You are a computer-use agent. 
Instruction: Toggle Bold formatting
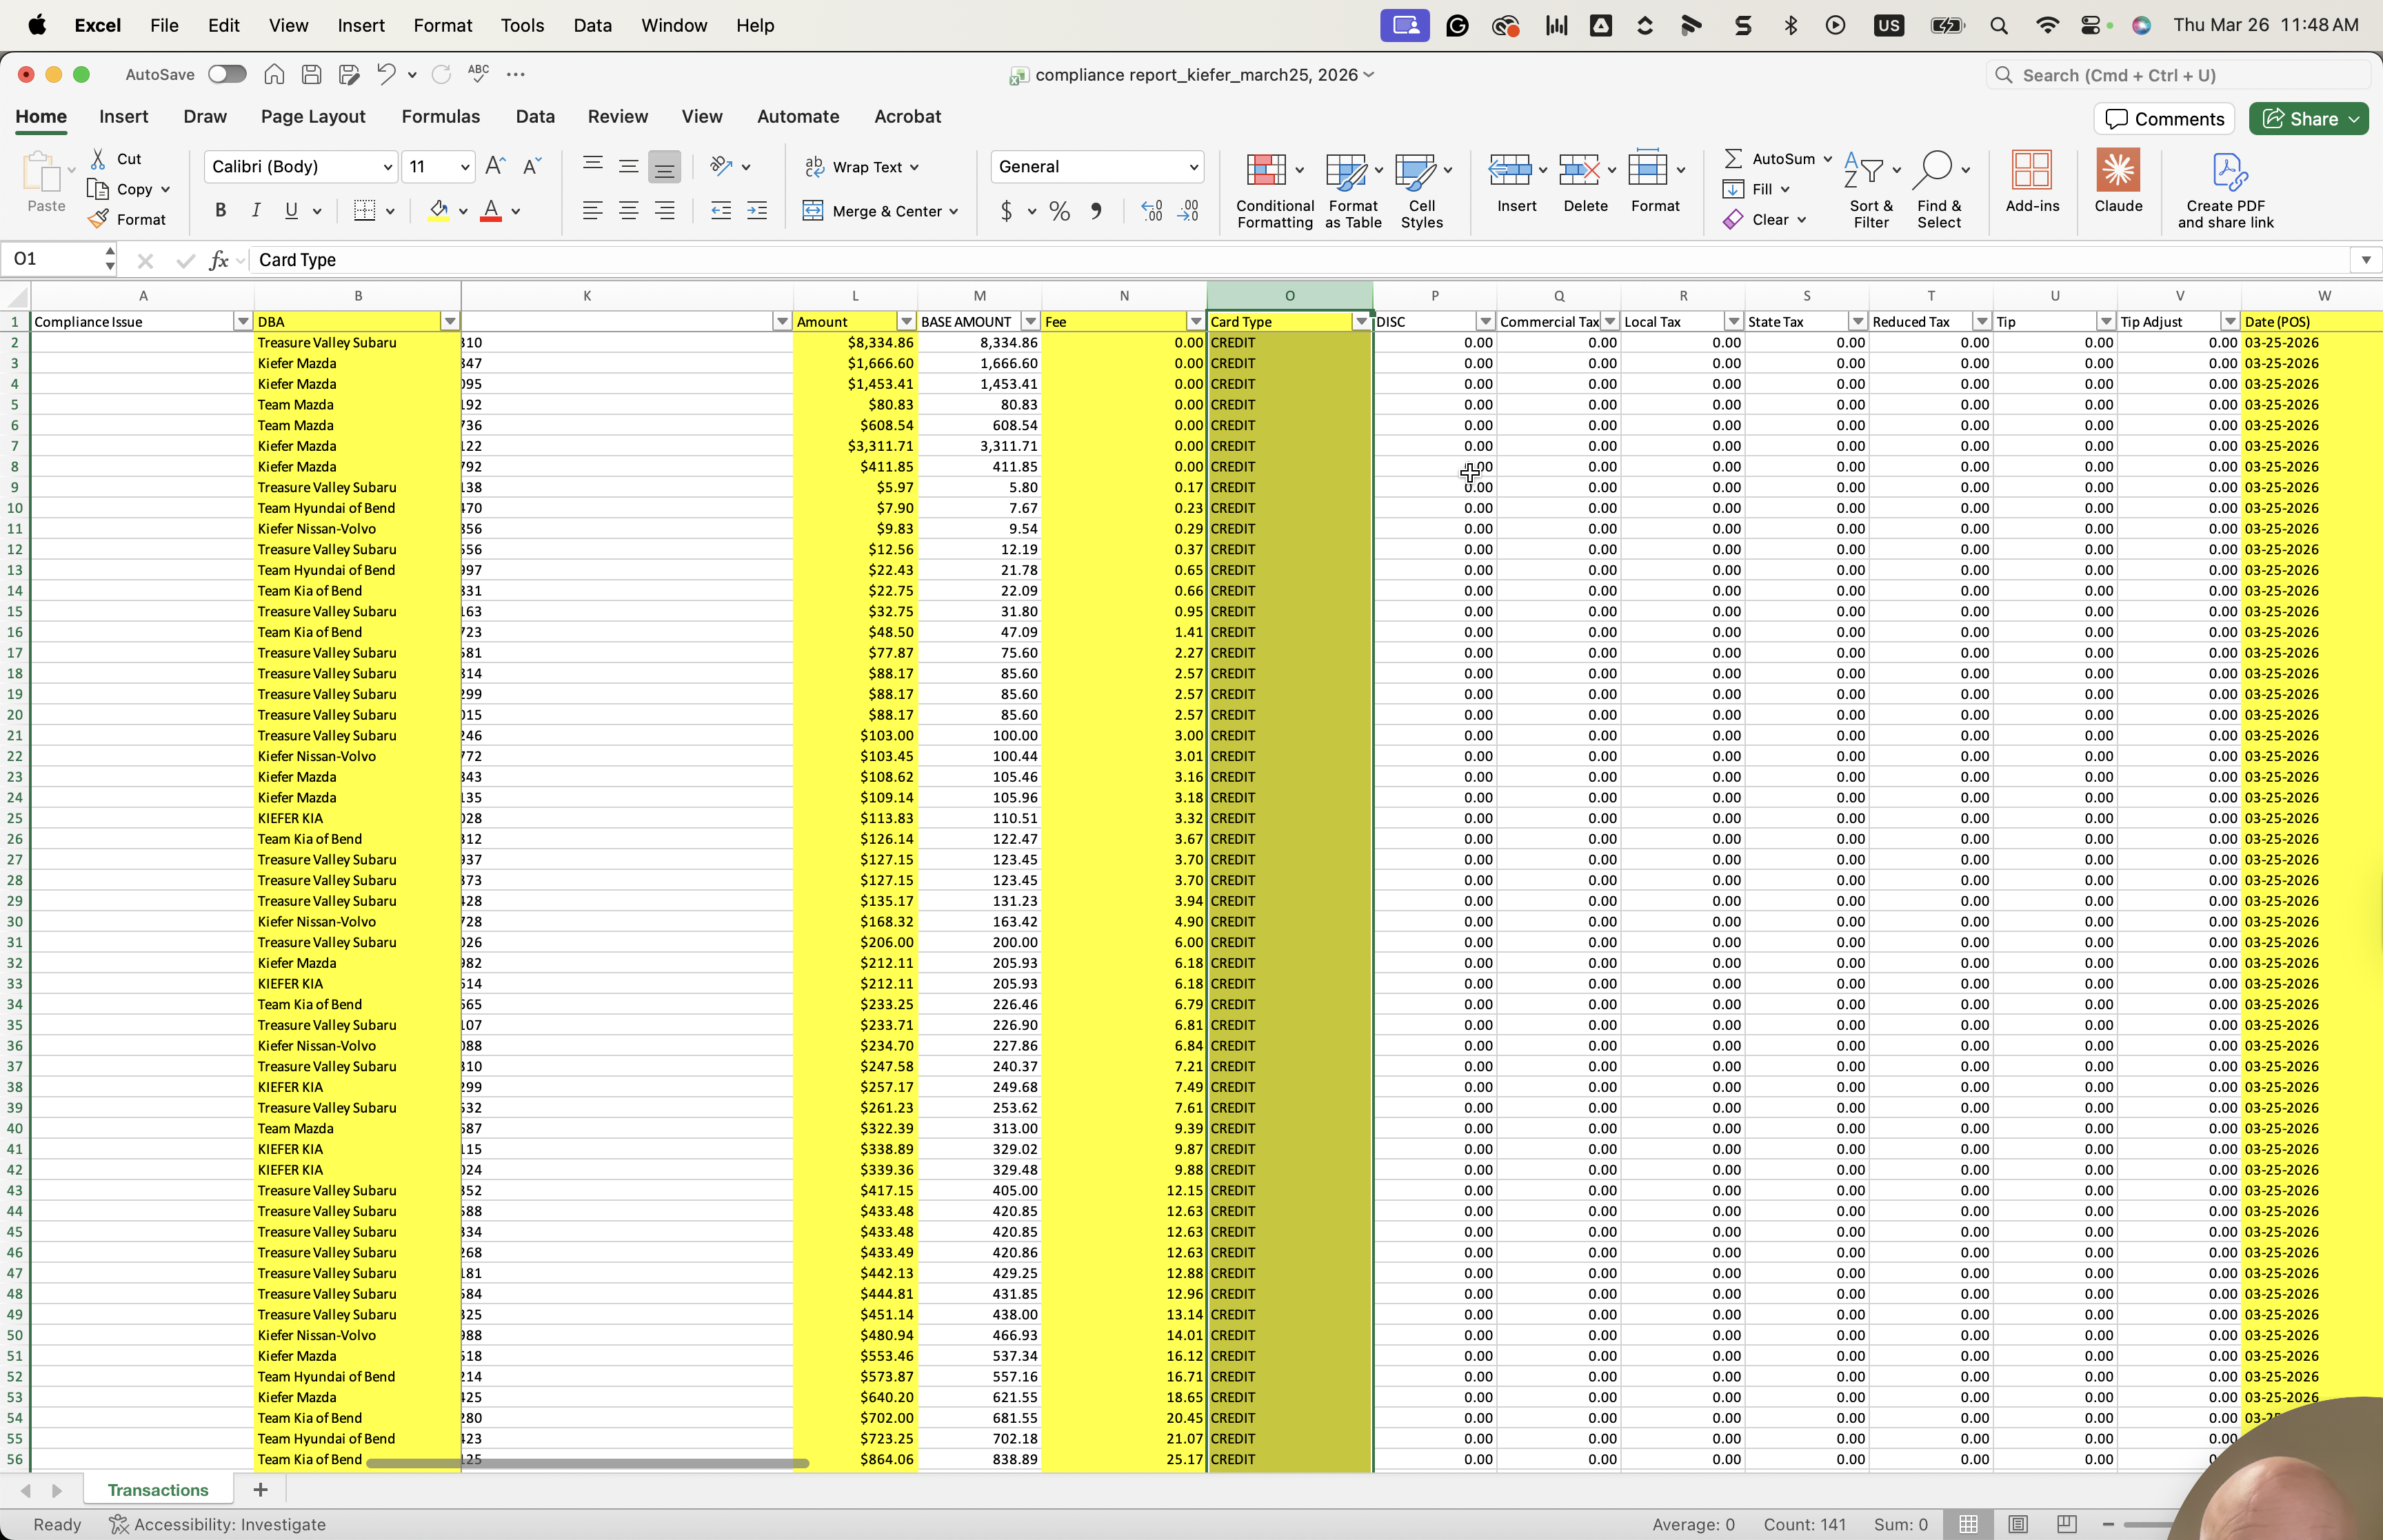220,210
